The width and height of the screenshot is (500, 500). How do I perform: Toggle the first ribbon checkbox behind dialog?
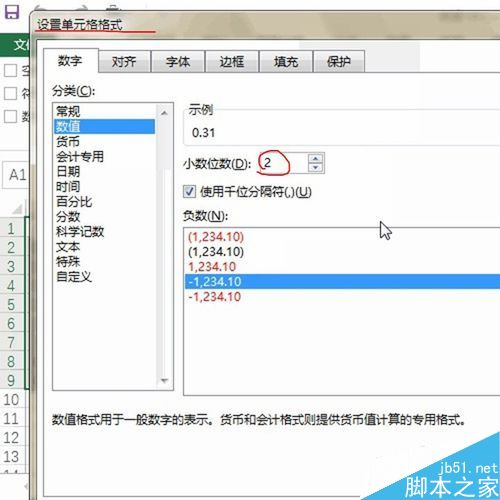click(10, 71)
